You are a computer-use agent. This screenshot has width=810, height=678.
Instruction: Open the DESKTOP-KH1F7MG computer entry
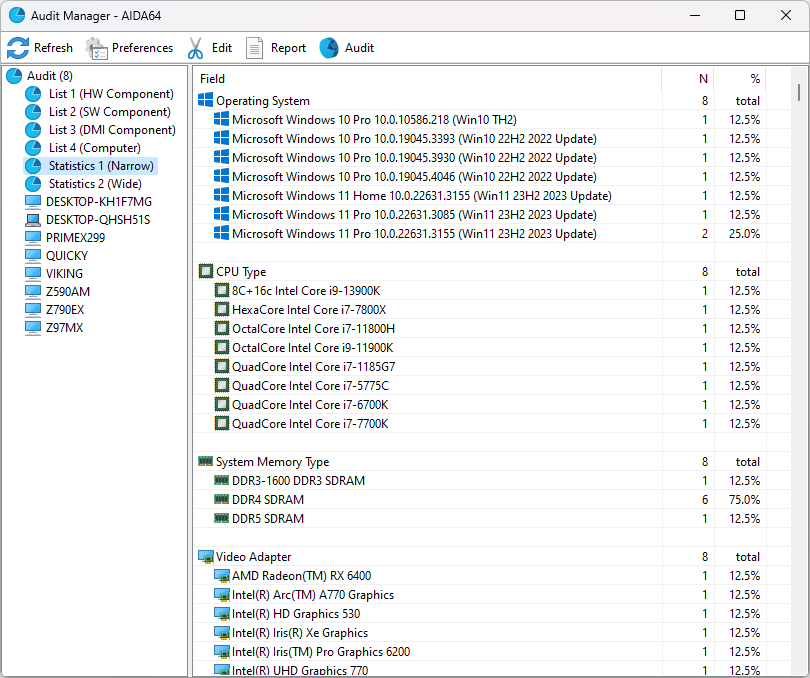click(98, 202)
